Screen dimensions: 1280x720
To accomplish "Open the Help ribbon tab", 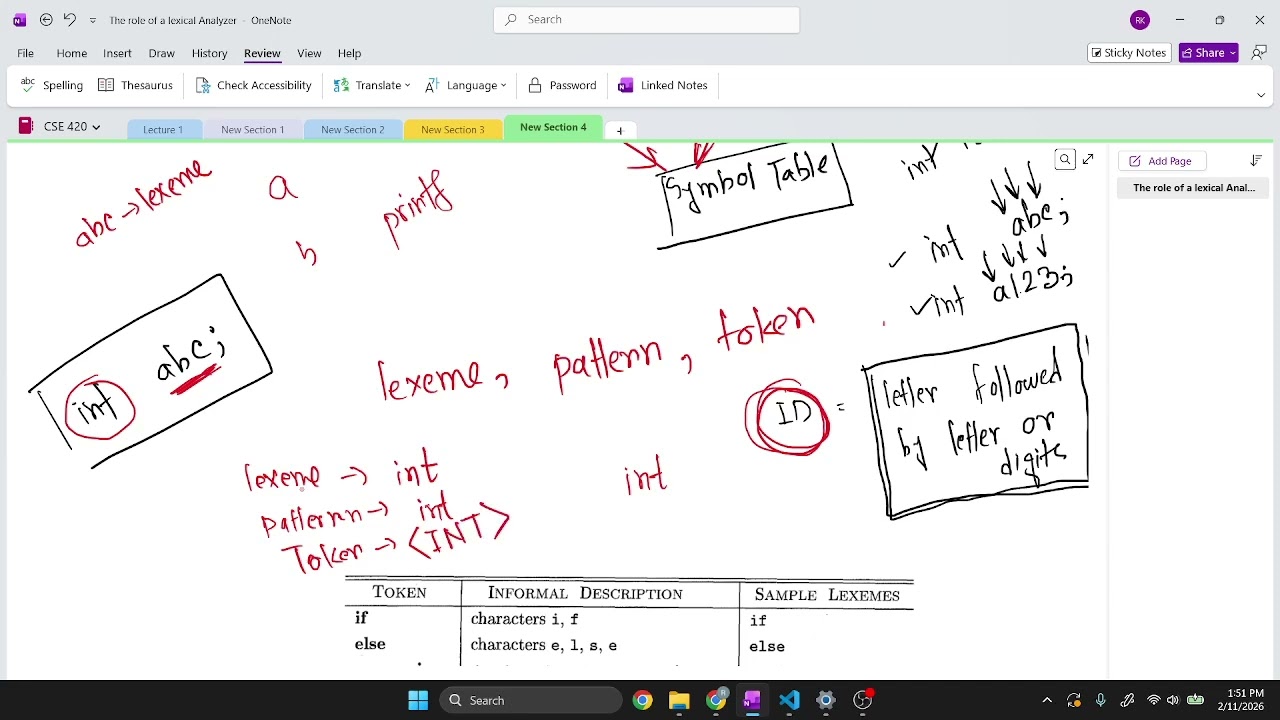I will tap(349, 53).
